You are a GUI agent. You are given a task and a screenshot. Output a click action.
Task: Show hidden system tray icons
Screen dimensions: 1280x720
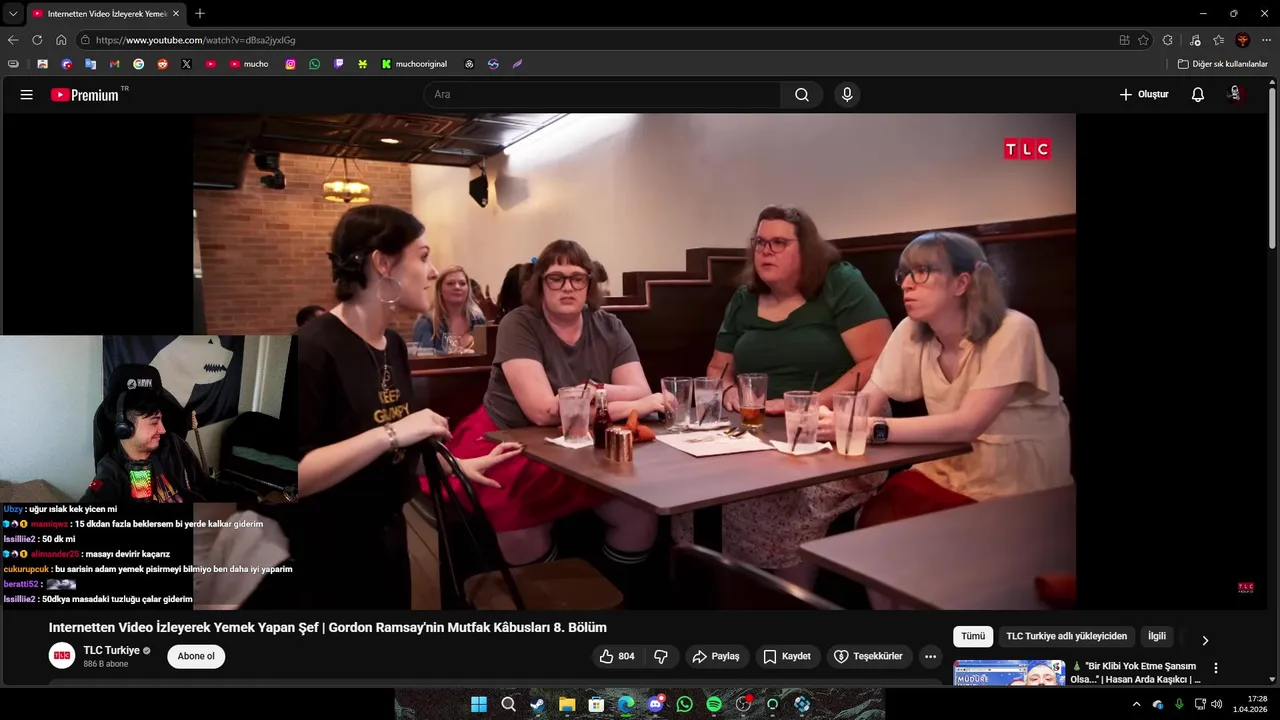click(1136, 704)
